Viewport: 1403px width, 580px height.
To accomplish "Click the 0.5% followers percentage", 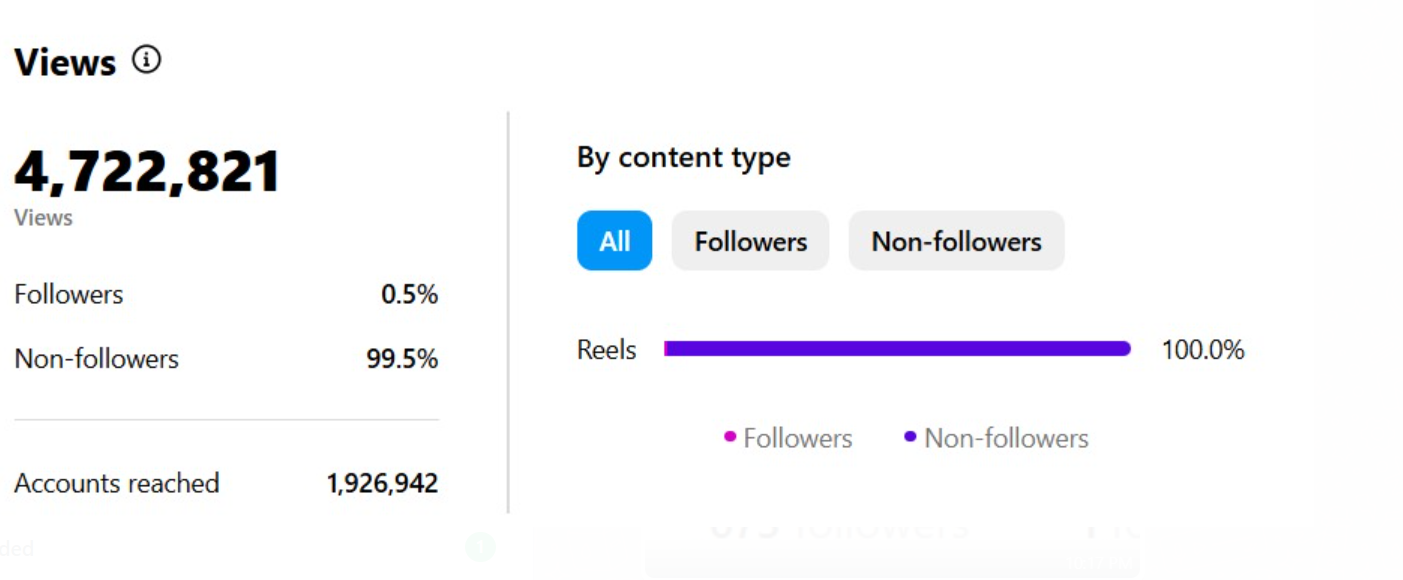I will (x=410, y=295).
